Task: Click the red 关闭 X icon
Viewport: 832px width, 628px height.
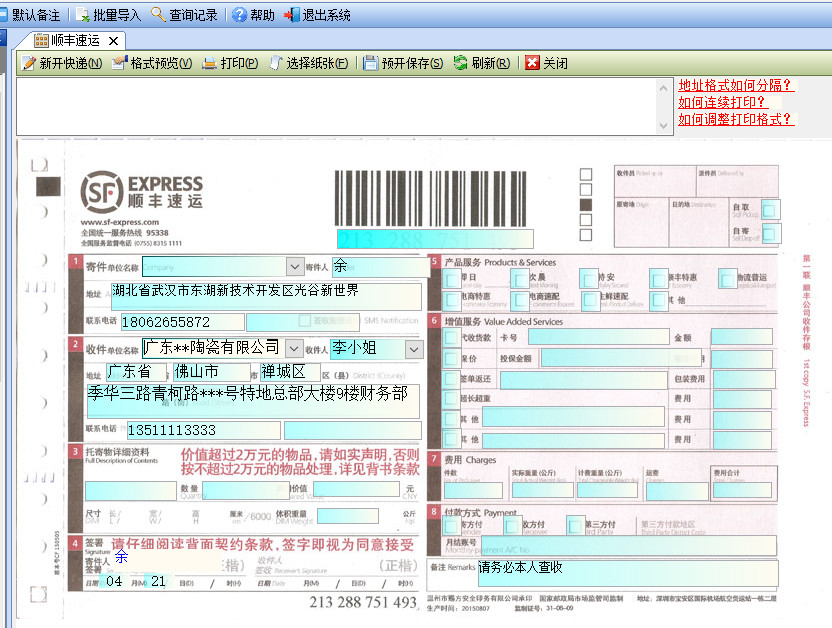Action: tap(532, 63)
